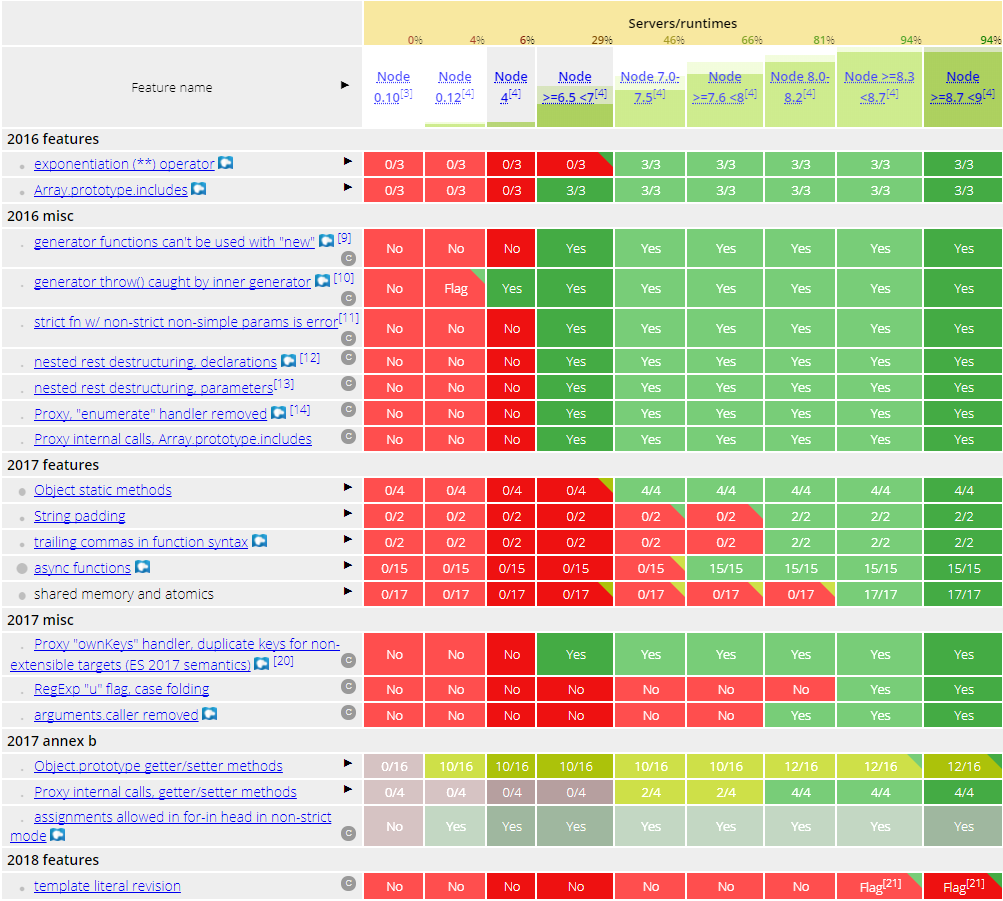
Task: Open Node >=7.6 <8 column header
Action: (x=725, y=87)
